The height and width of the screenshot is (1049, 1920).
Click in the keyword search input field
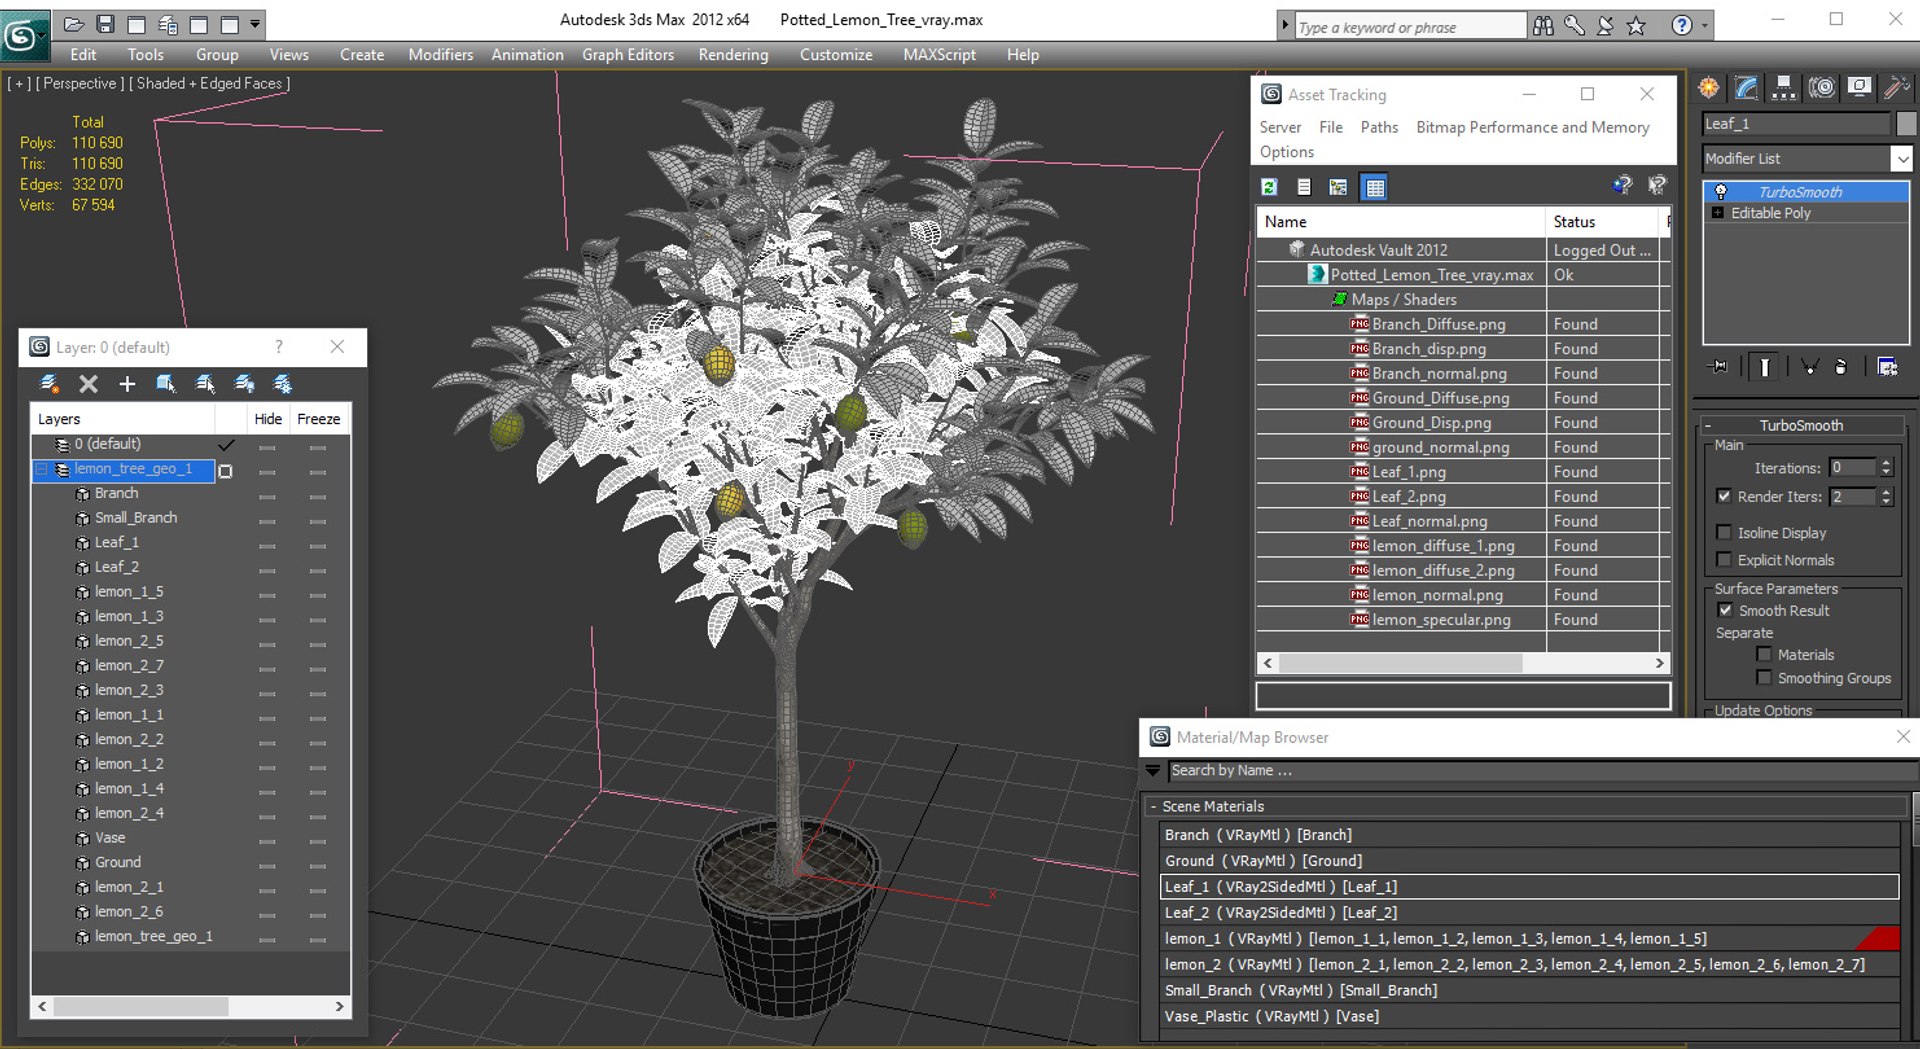point(1410,27)
